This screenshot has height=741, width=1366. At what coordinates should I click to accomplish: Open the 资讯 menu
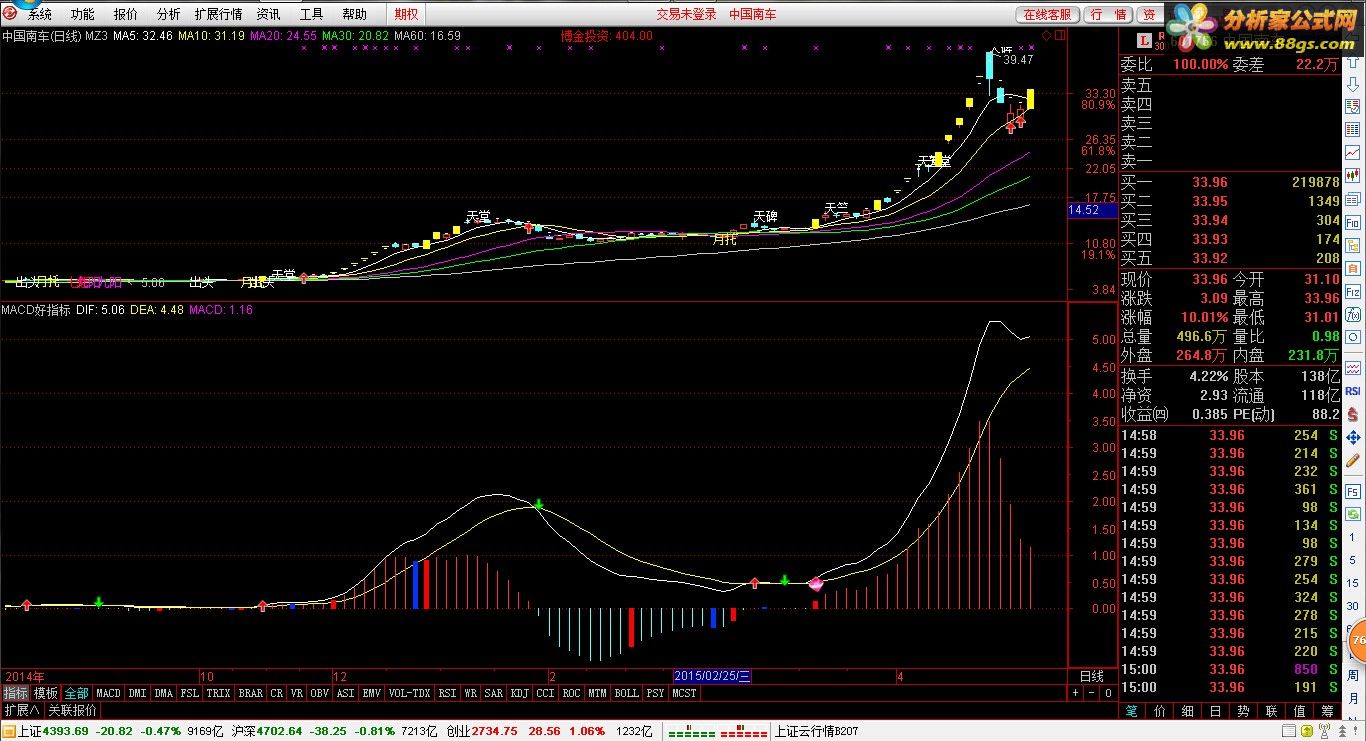(x=268, y=14)
